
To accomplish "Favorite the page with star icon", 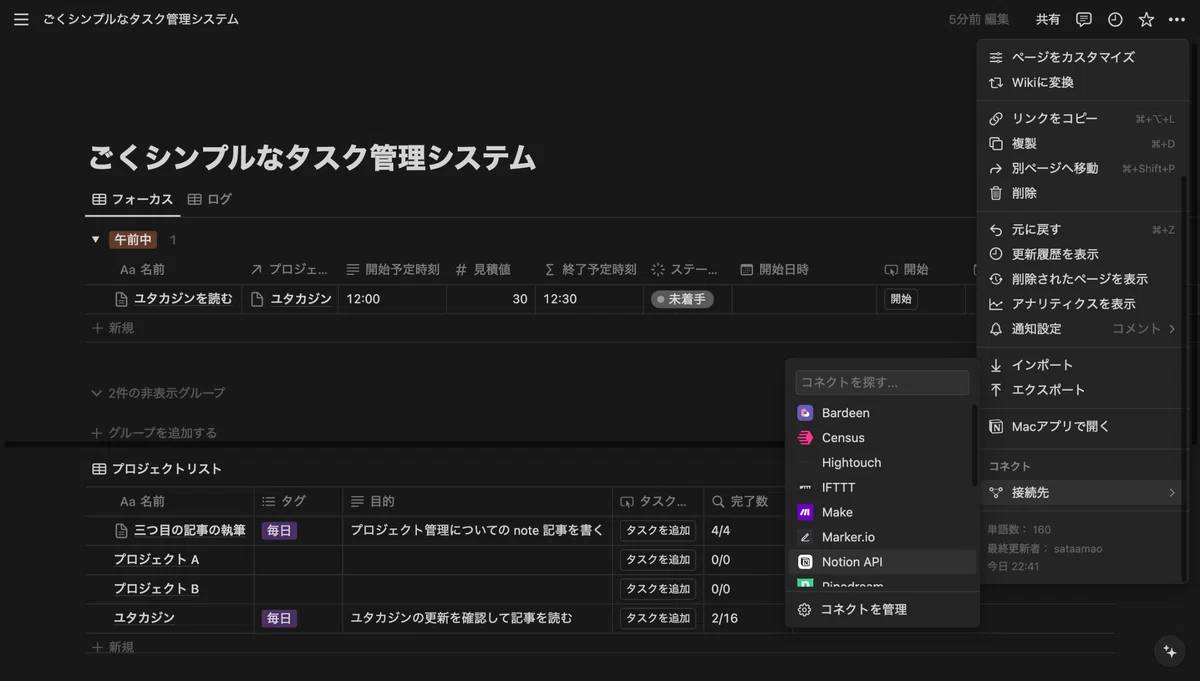I will (1146, 19).
